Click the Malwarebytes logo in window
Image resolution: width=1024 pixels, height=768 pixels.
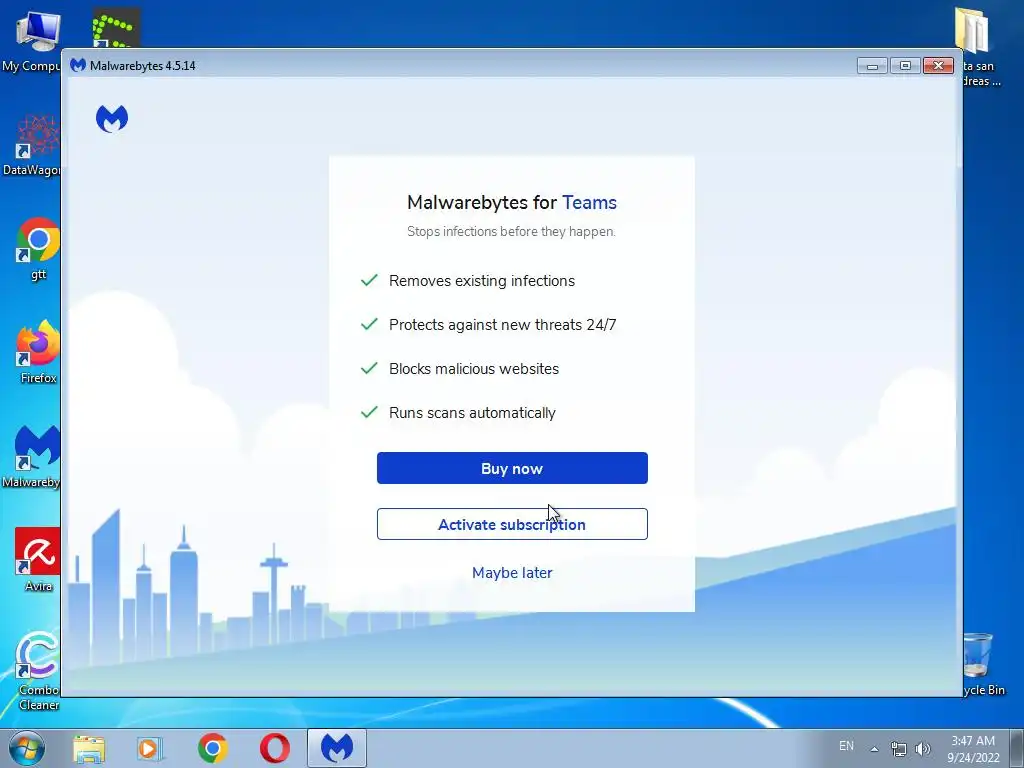(x=112, y=119)
